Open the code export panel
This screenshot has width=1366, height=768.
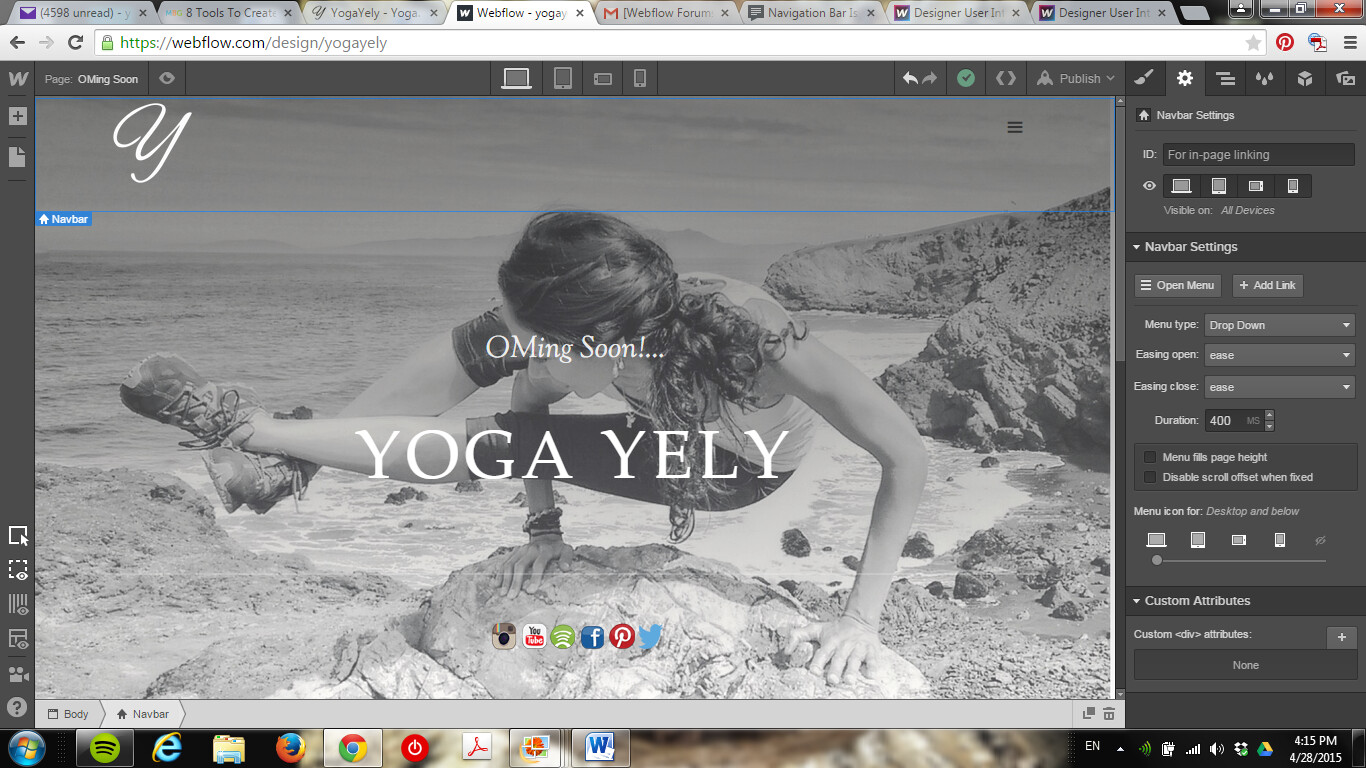[x=1006, y=78]
